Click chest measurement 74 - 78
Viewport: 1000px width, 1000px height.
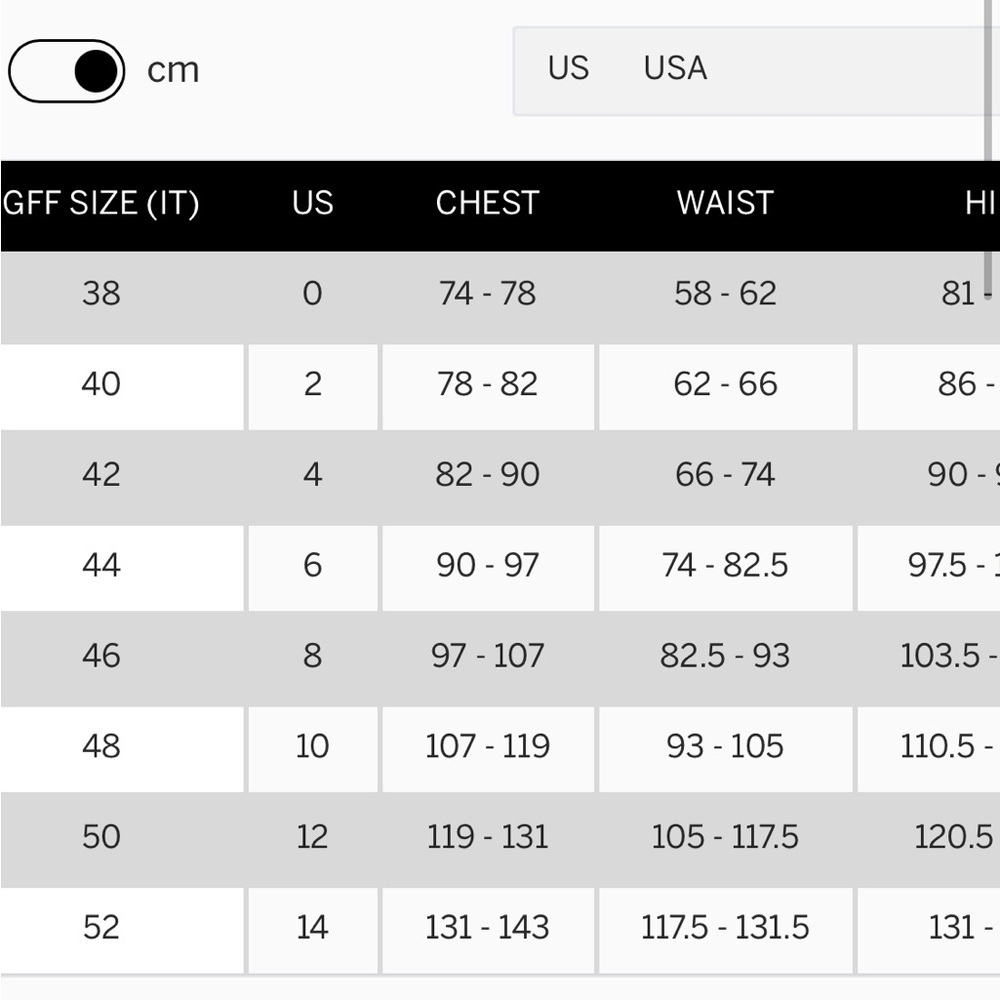(x=487, y=294)
